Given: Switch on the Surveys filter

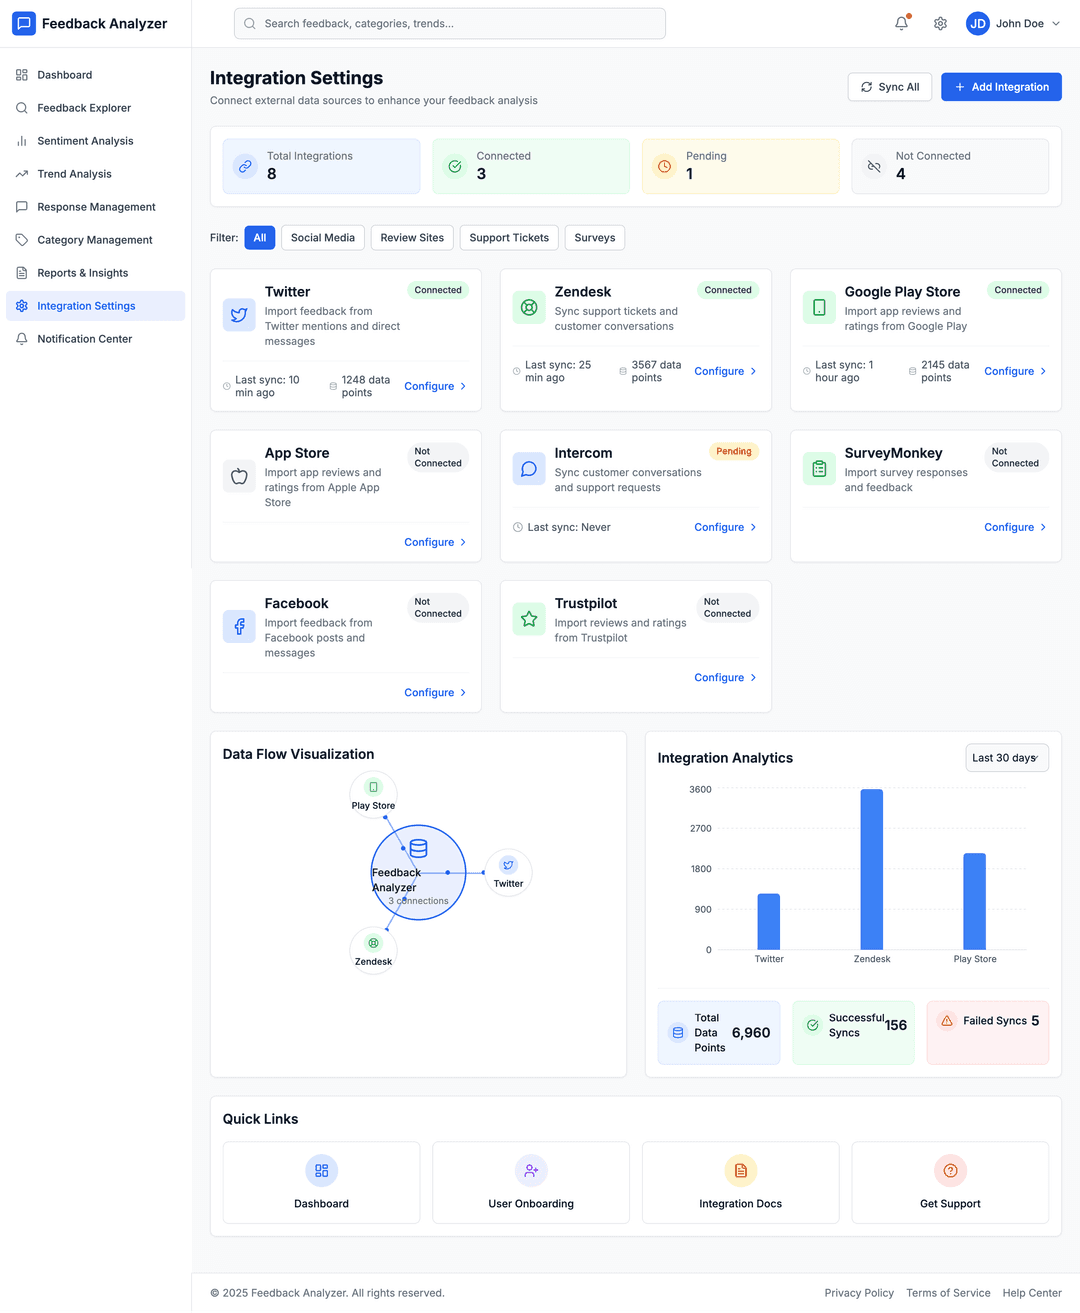Looking at the screenshot, I should [x=594, y=237].
